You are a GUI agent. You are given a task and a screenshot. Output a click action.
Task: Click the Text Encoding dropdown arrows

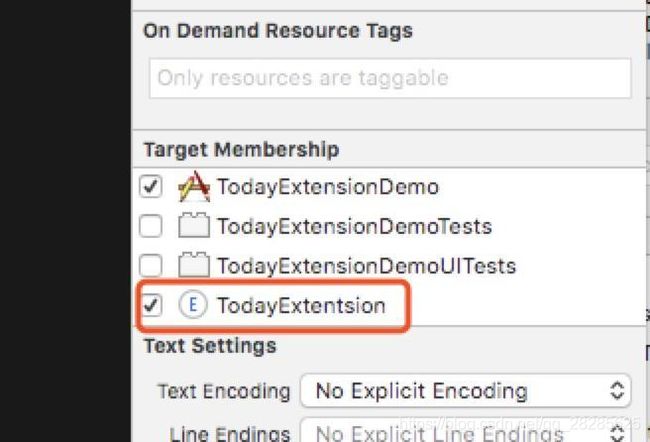tap(617, 391)
